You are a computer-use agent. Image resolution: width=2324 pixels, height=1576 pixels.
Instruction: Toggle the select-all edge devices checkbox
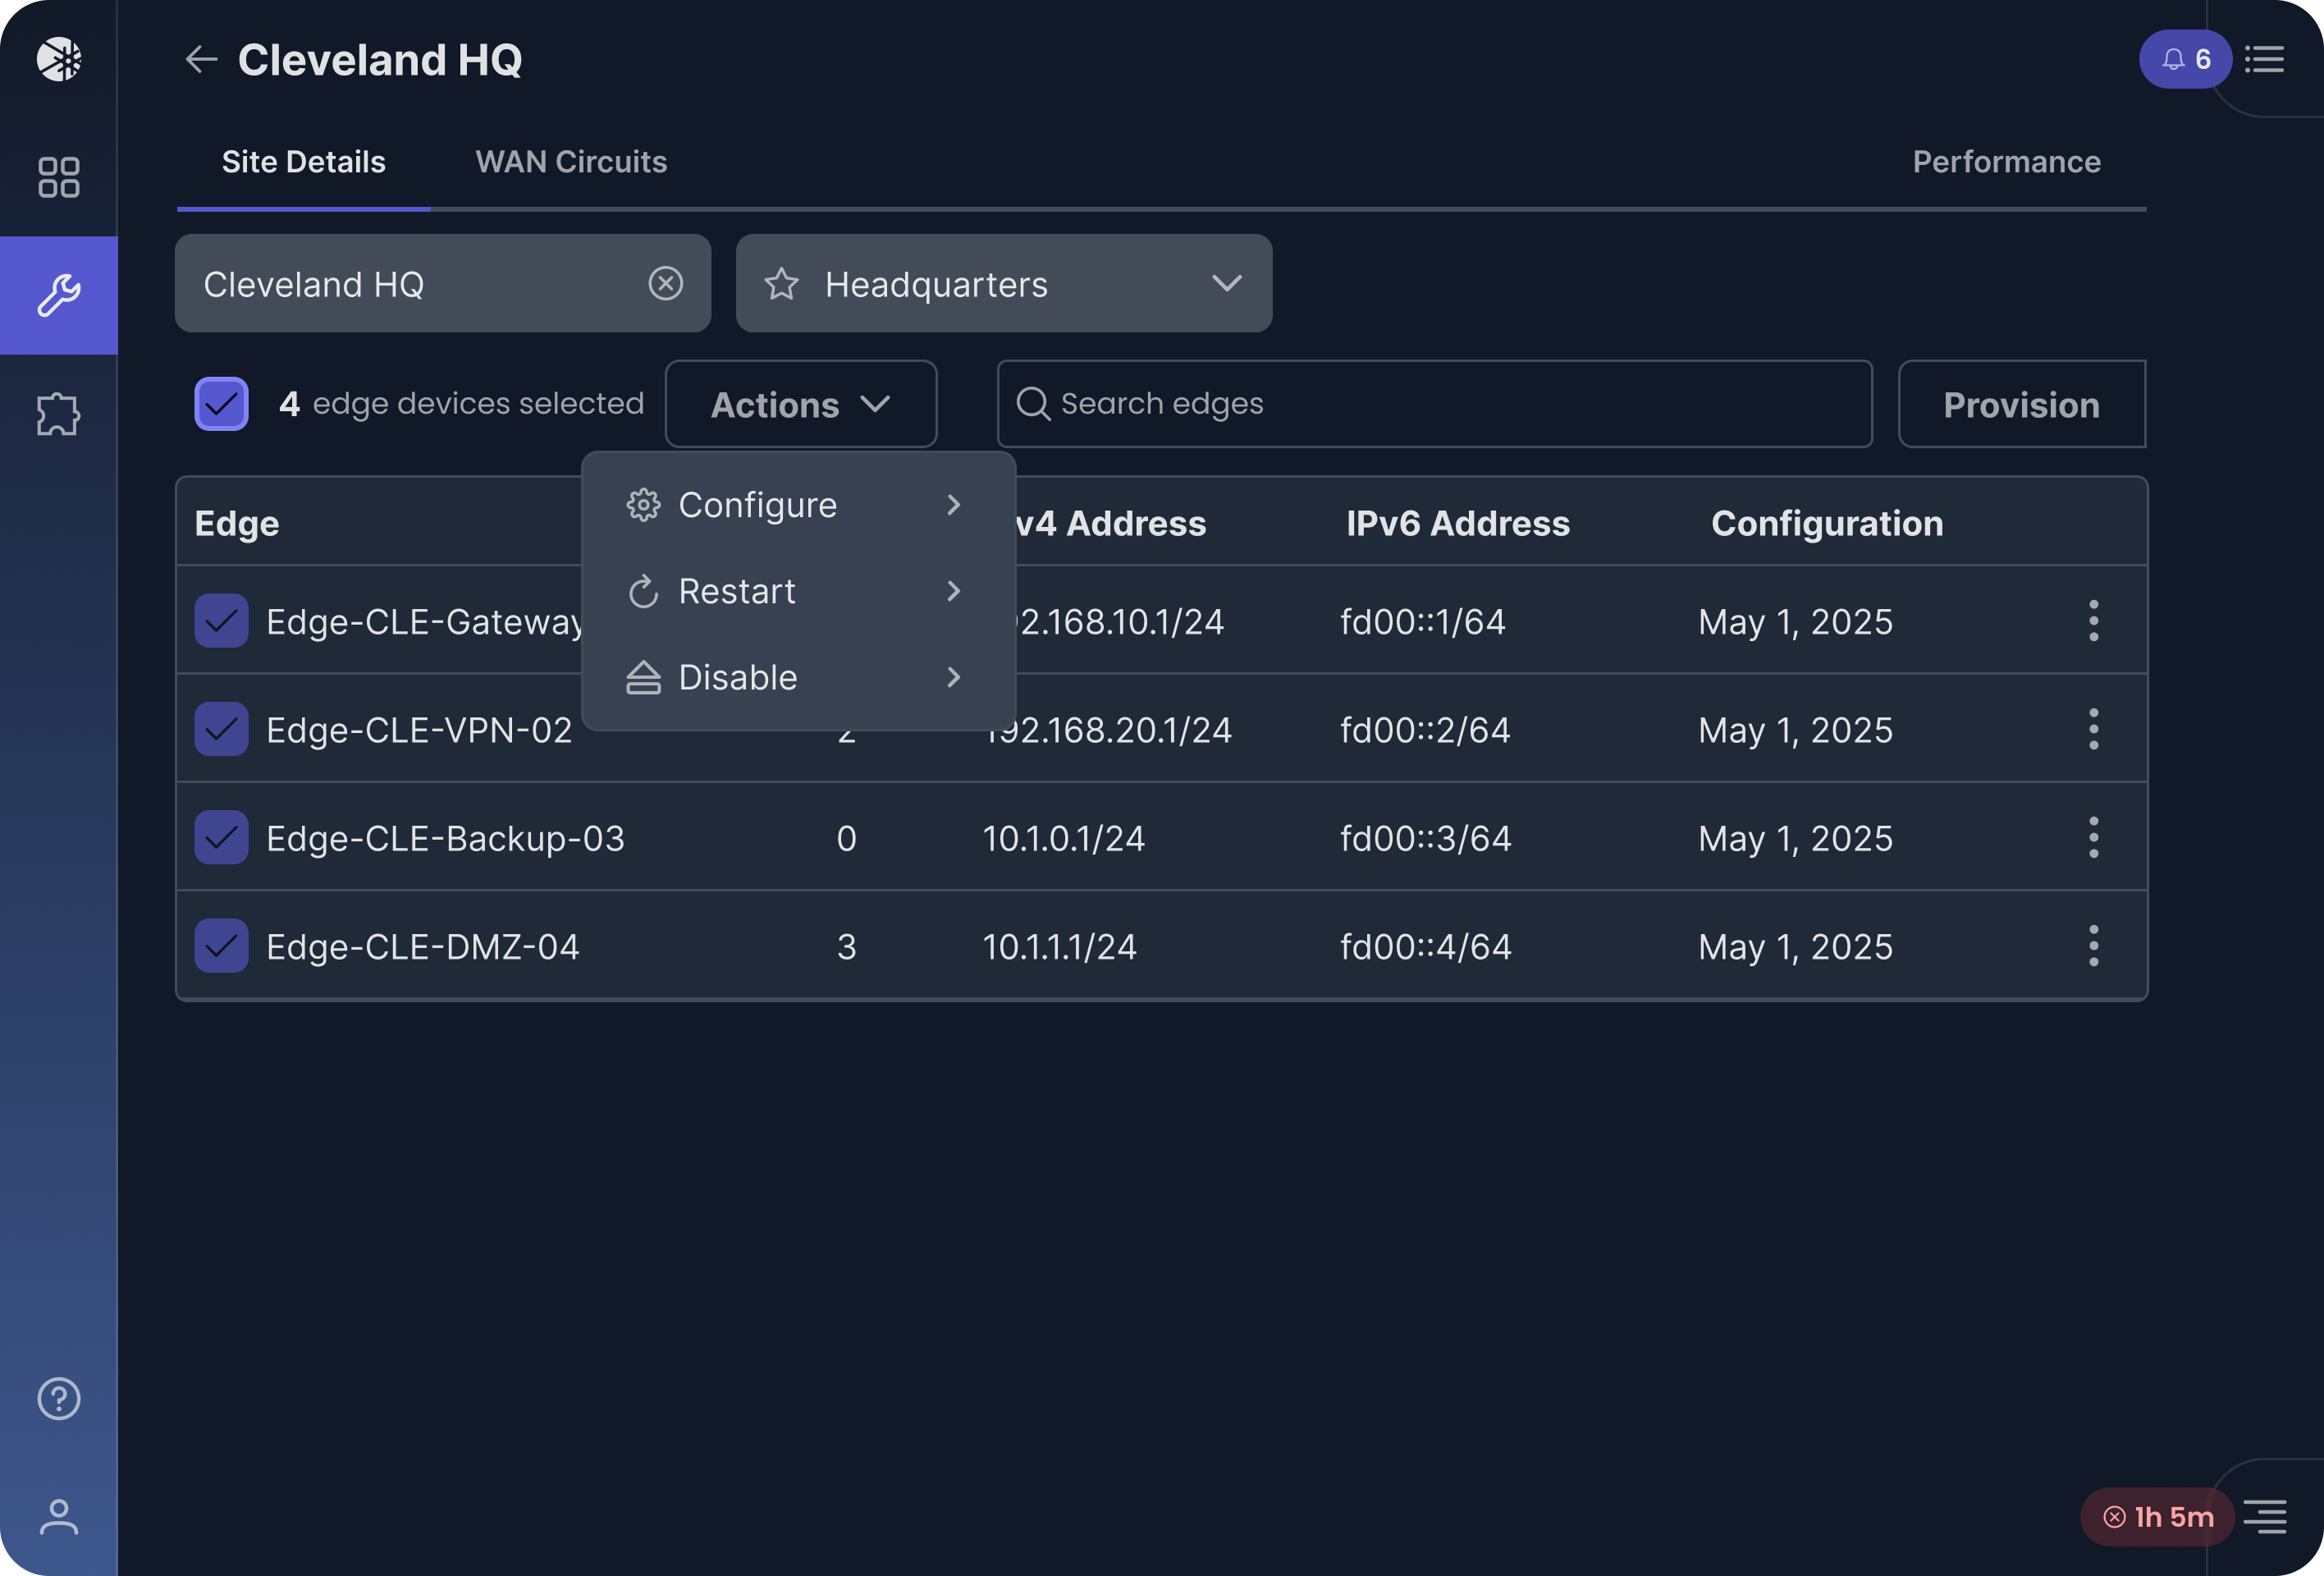click(x=221, y=404)
